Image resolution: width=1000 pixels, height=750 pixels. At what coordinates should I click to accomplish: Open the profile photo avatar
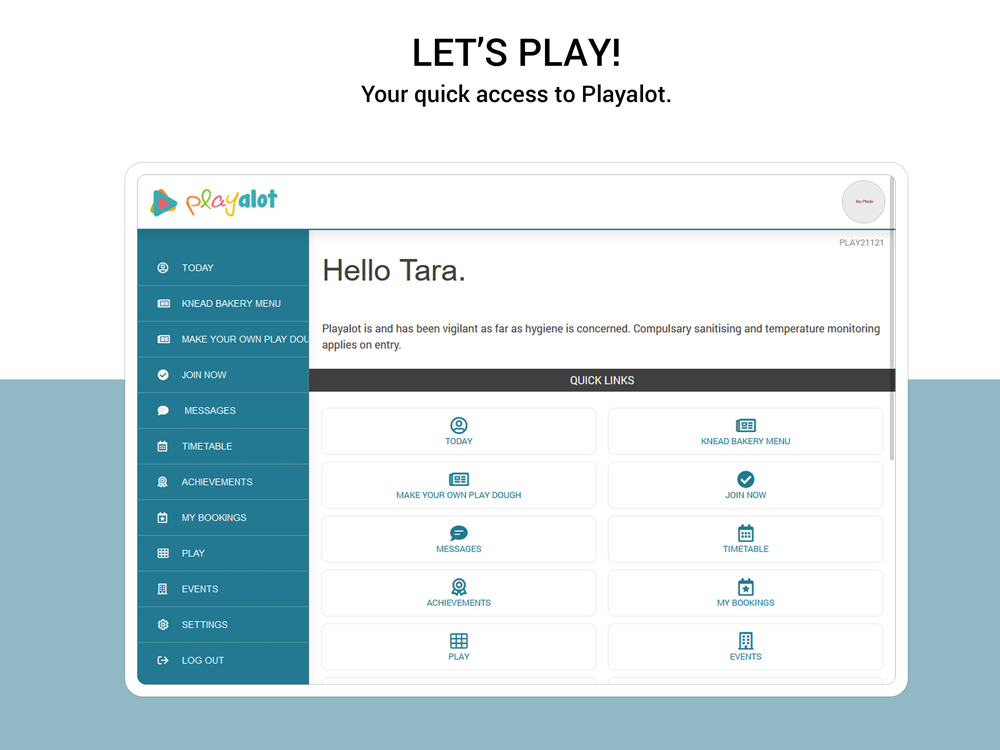pos(863,202)
